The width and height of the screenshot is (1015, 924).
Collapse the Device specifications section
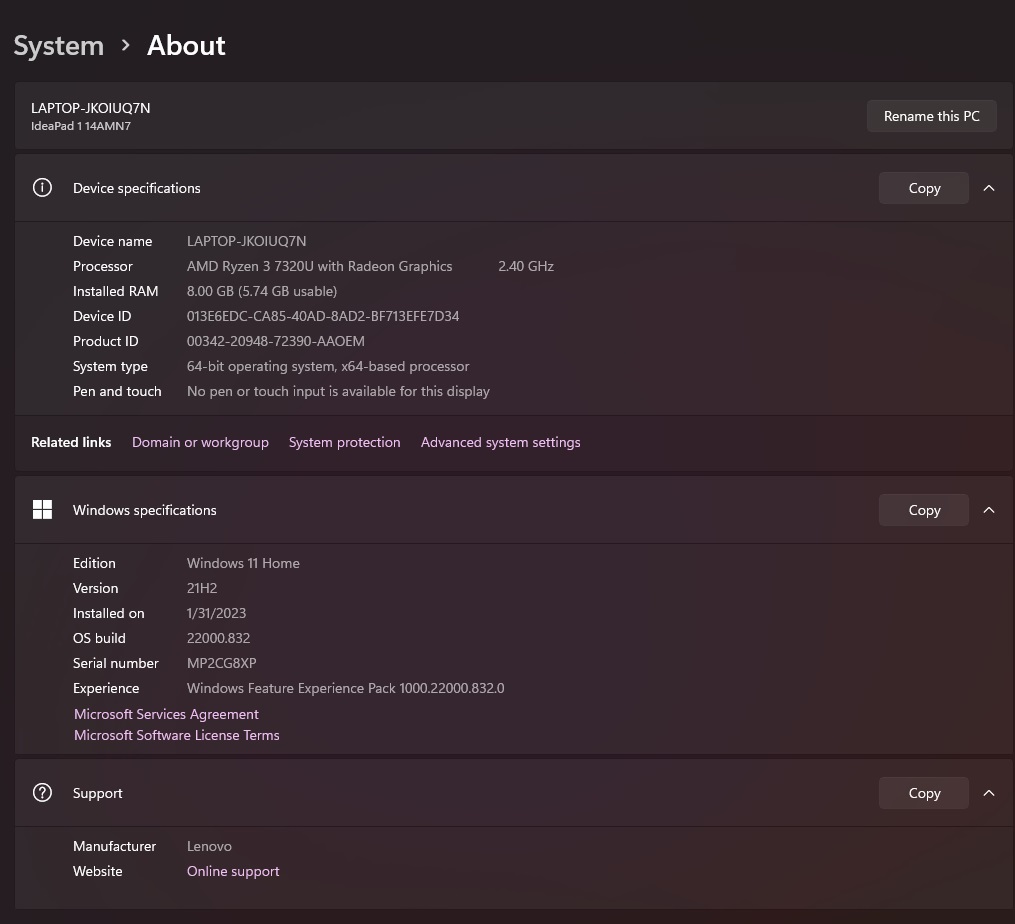coord(988,188)
